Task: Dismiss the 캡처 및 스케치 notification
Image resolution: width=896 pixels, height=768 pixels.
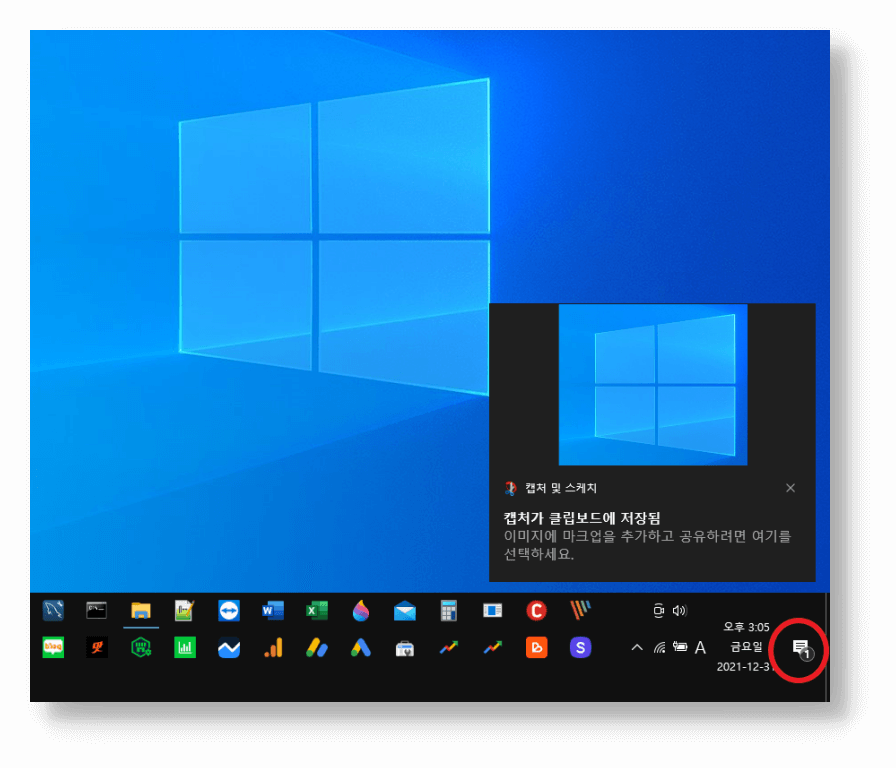Action: pyautogui.click(x=790, y=488)
